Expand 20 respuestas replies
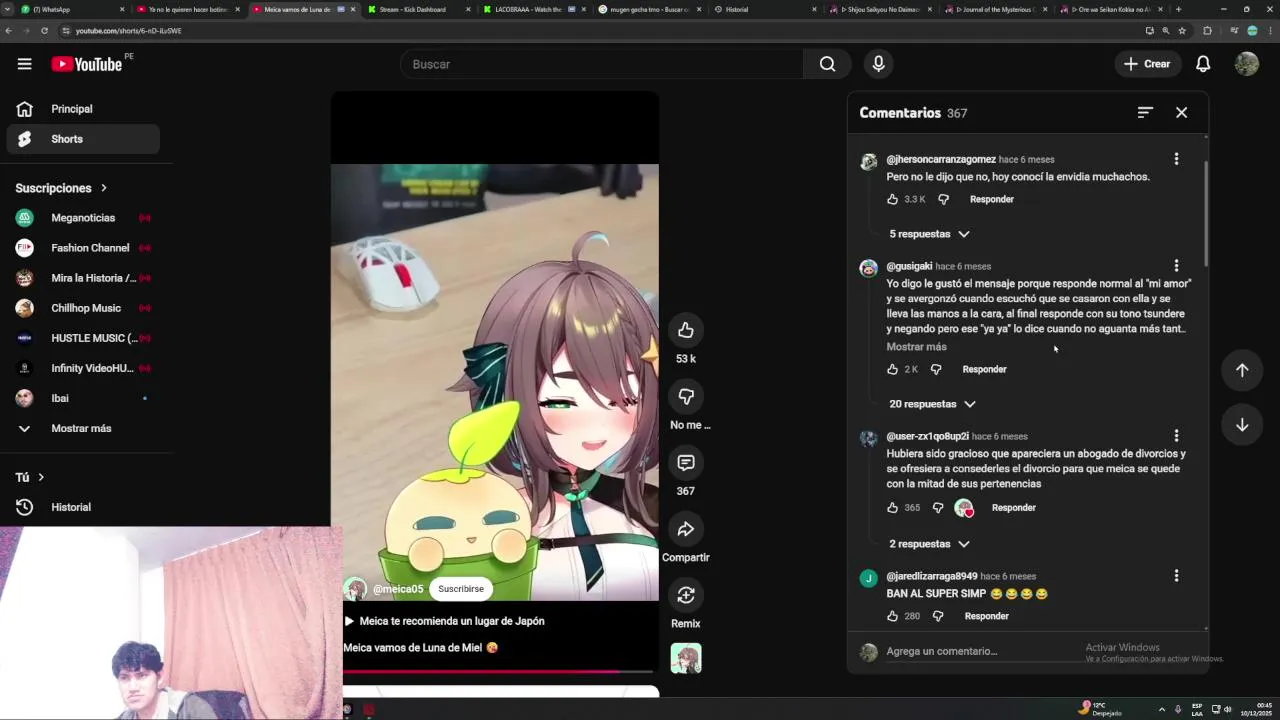The image size is (1280, 720). [932, 404]
